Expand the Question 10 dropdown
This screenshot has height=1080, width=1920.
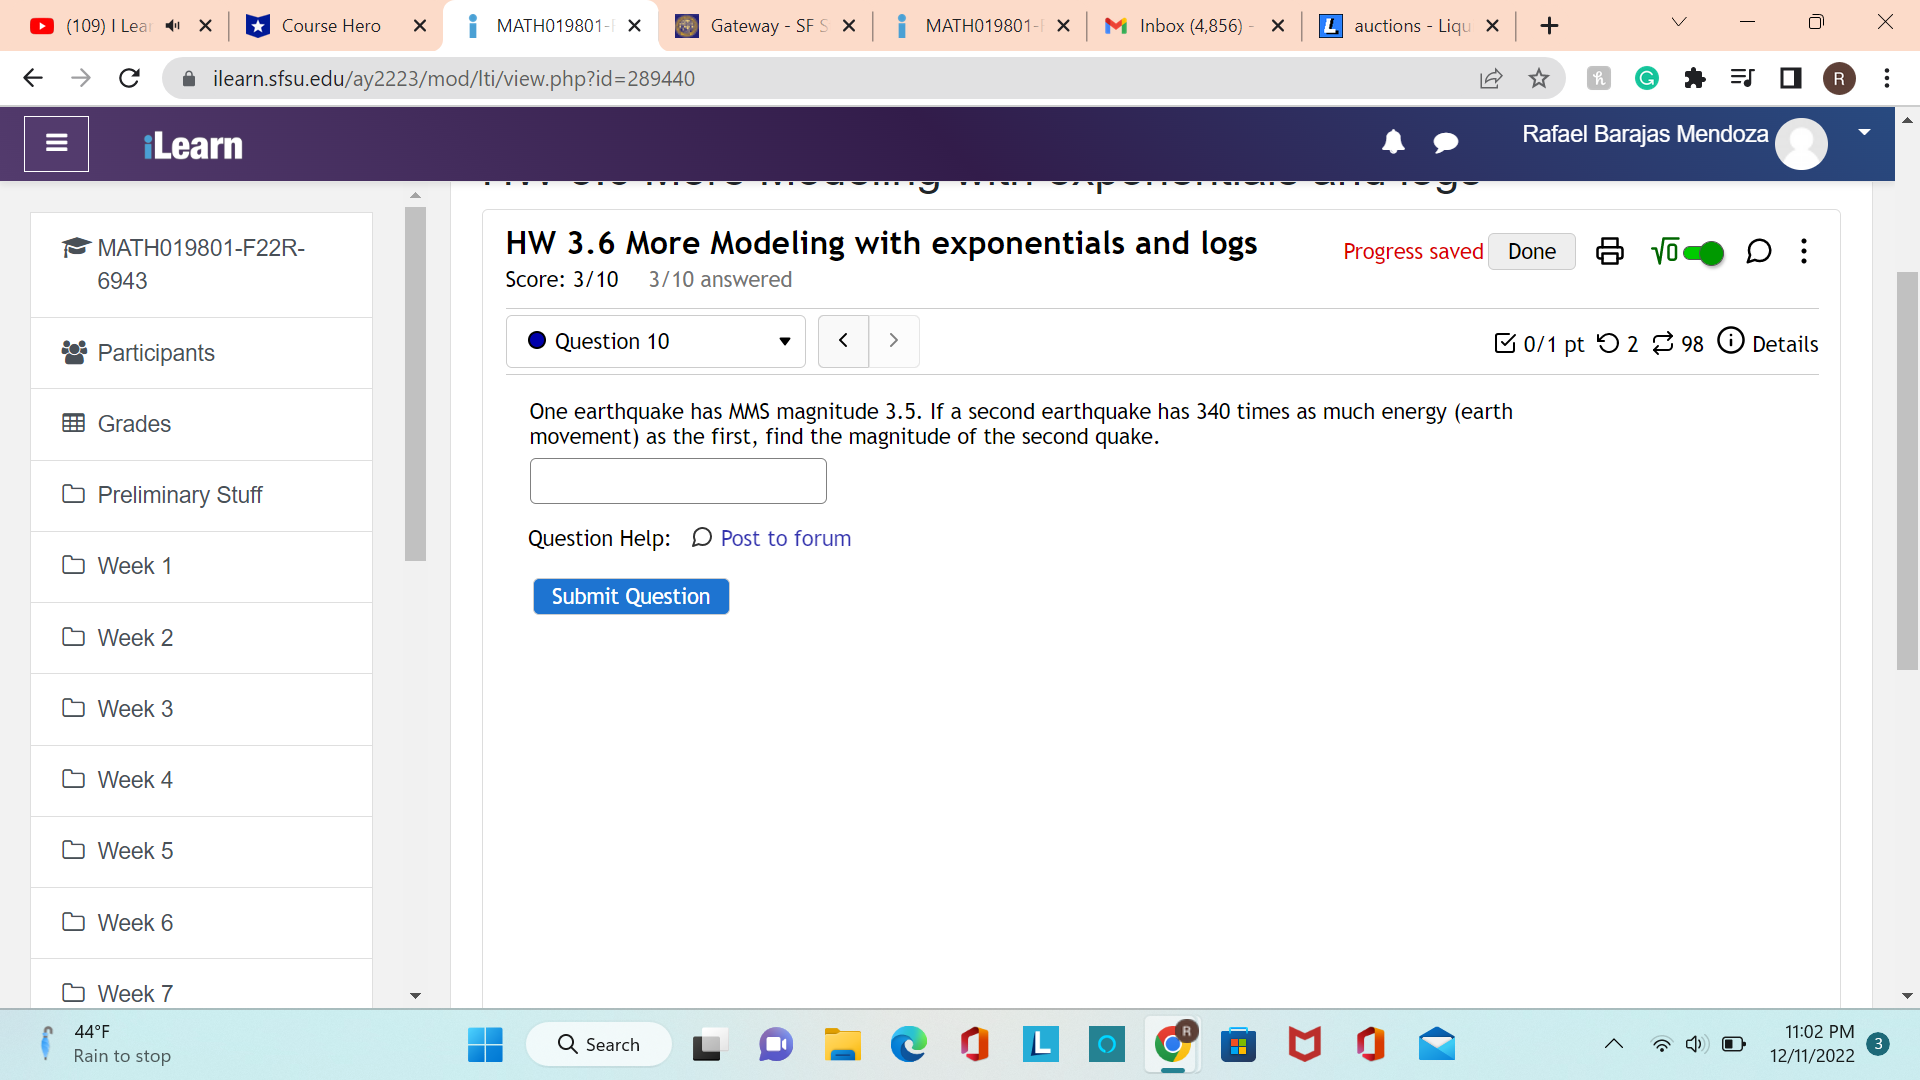pos(656,342)
